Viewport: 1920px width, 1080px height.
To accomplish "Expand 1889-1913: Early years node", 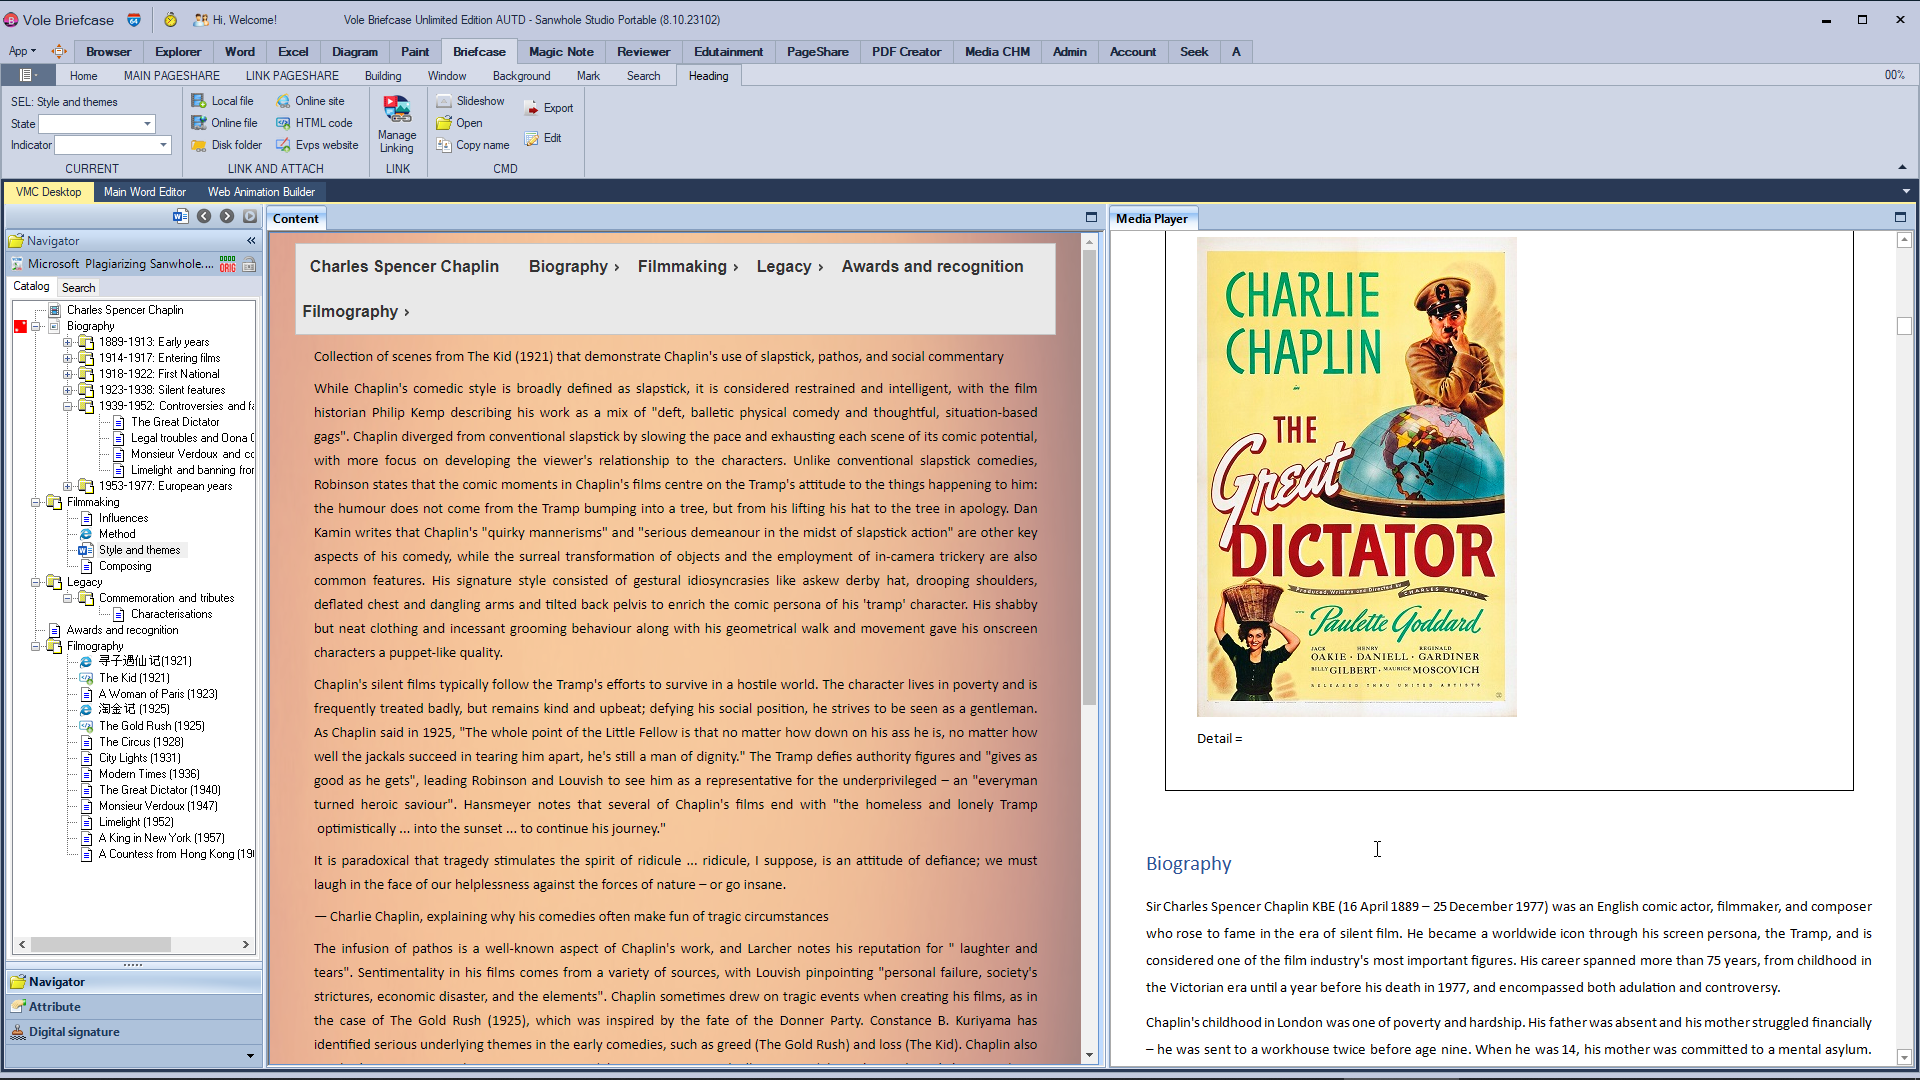I will point(67,342).
